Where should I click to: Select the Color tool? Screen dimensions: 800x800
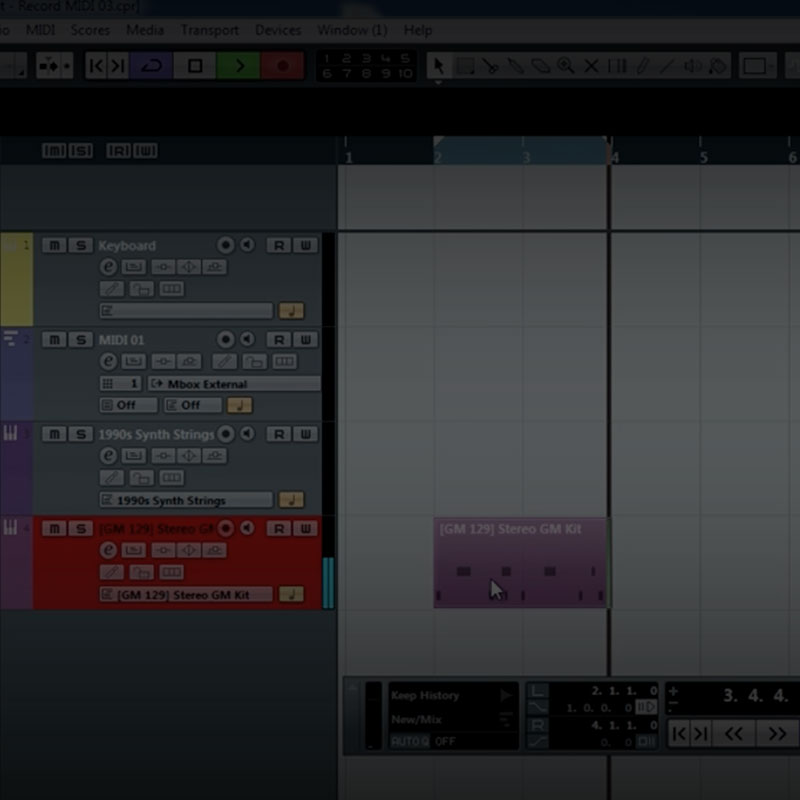[718, 65]
